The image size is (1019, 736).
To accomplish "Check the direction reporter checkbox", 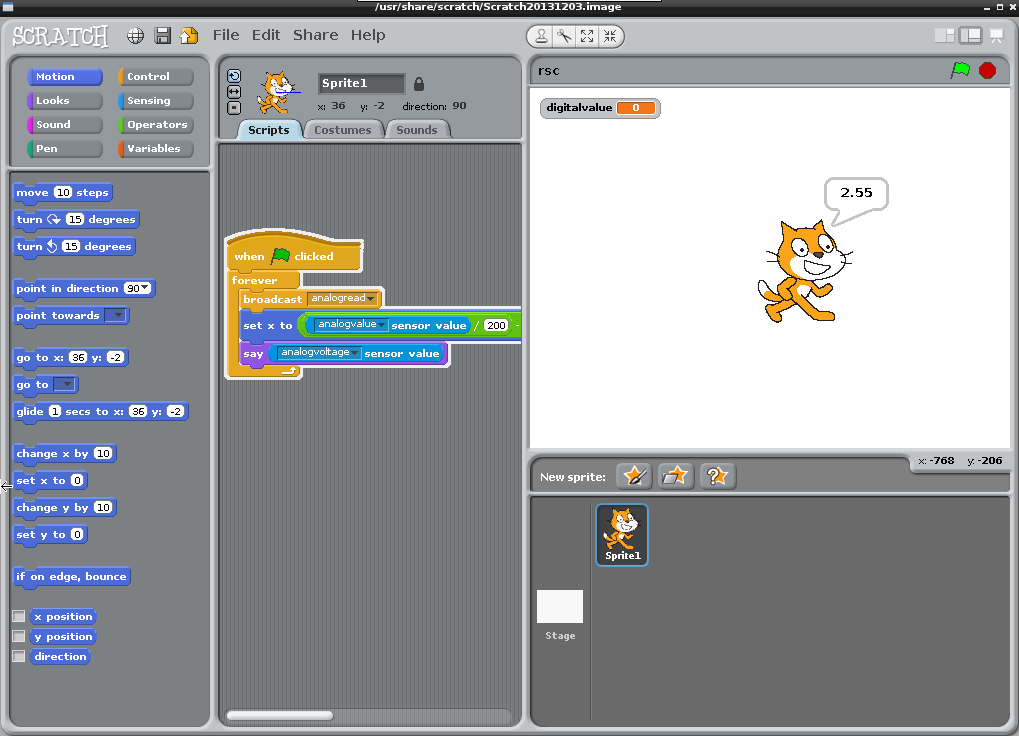I will [18, 657].
